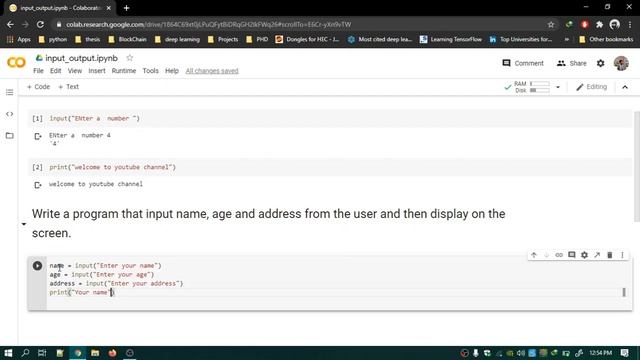Open the BlockChain bookmark folder
The width and height of the screenshot is (640, 360).
point(127,40)
